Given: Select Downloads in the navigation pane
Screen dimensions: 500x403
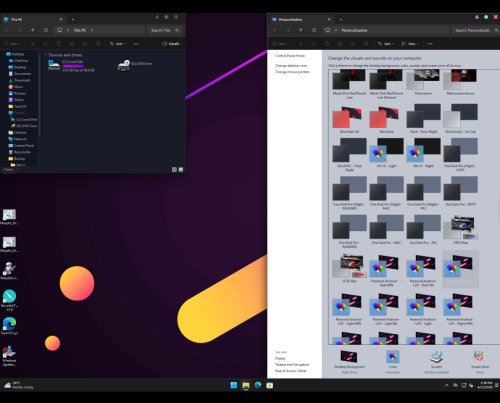Looking at the screenshot, I should click(x=20, y=80).
